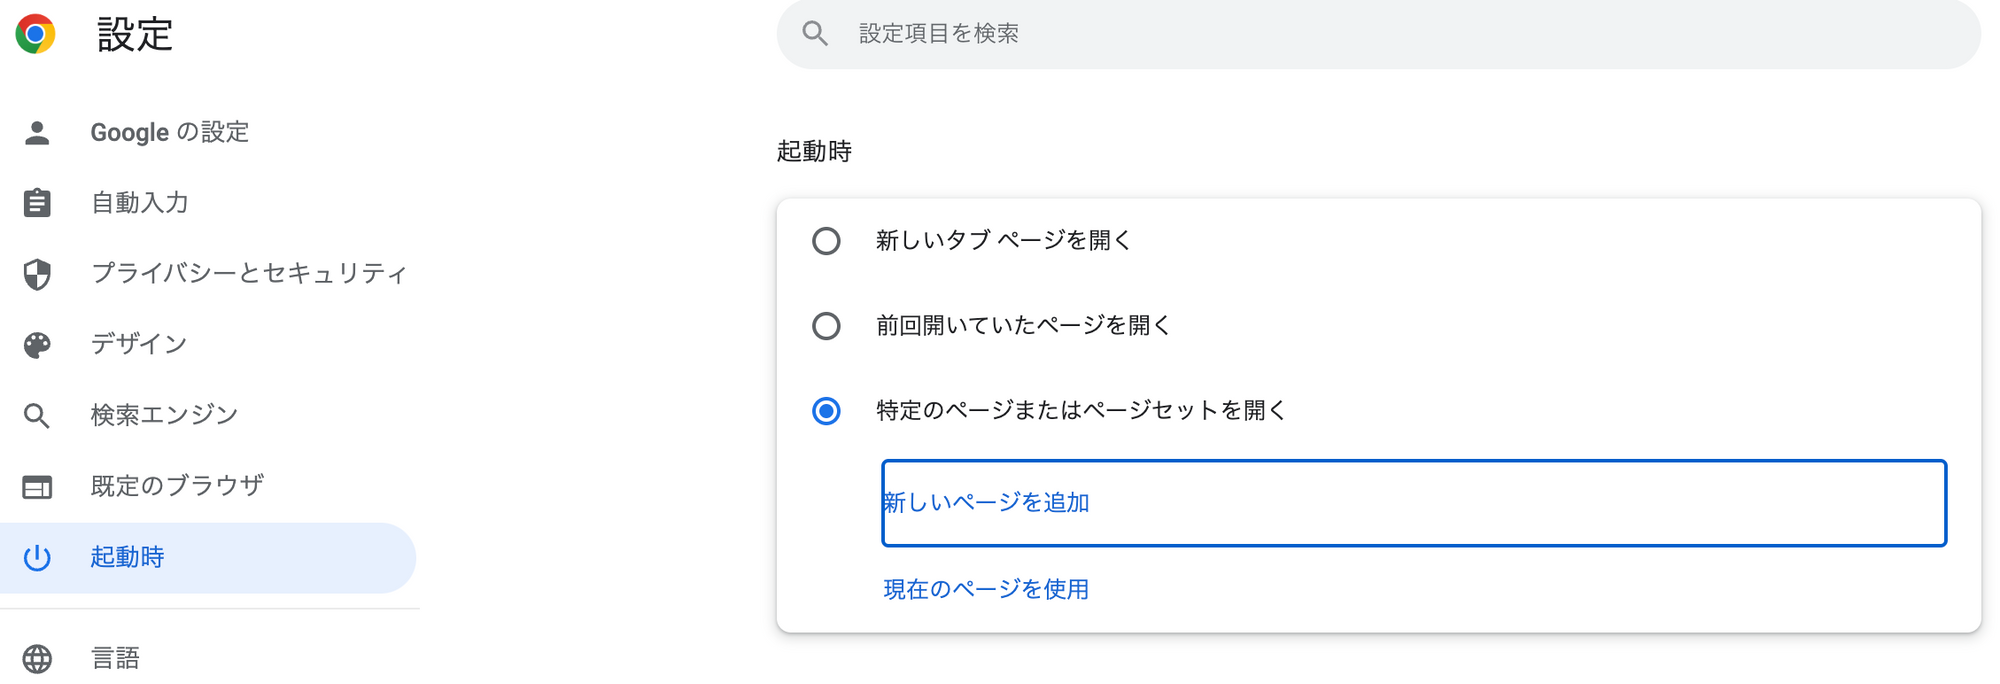
Task: Click the browser window icon in sidebar
Action: [x=37, y=487]
